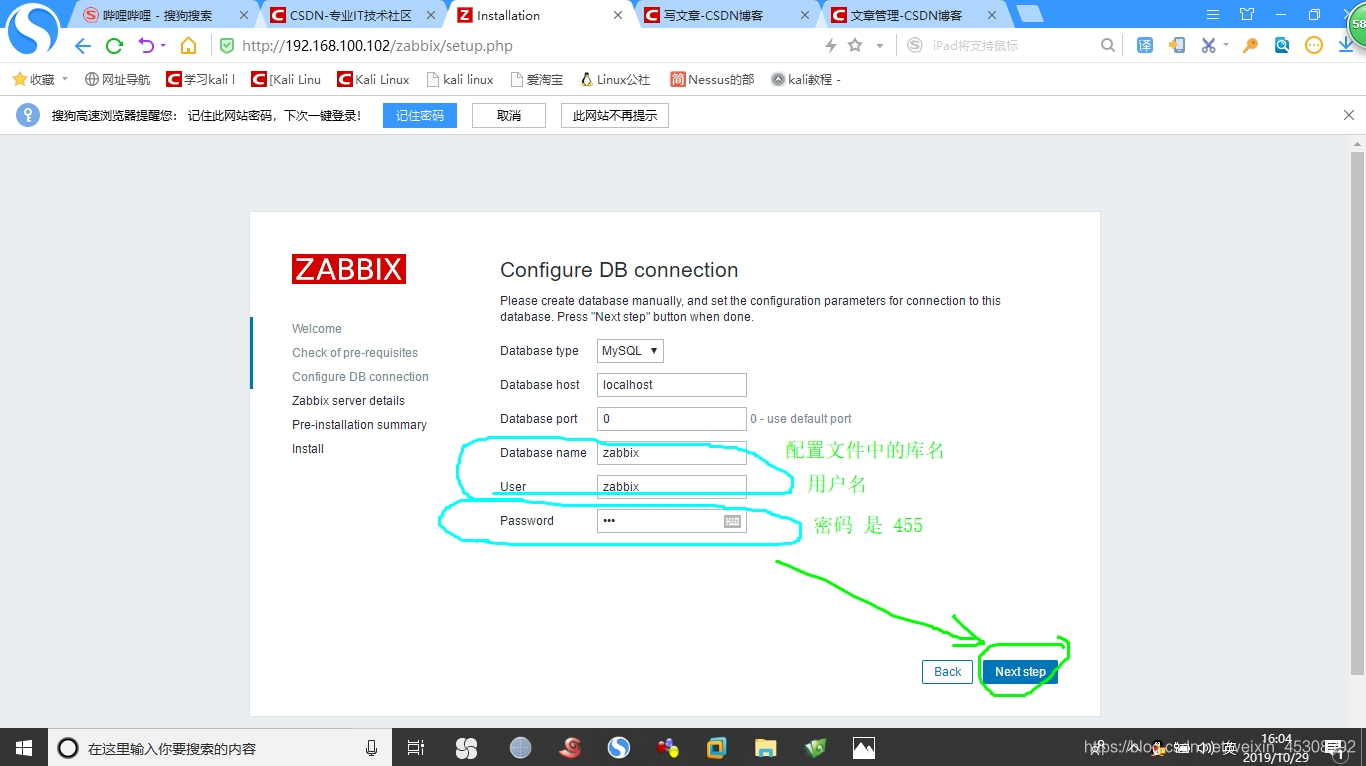Click 此网站不再提示 button
Viewport: 1366px width, 766px height.
615,116
